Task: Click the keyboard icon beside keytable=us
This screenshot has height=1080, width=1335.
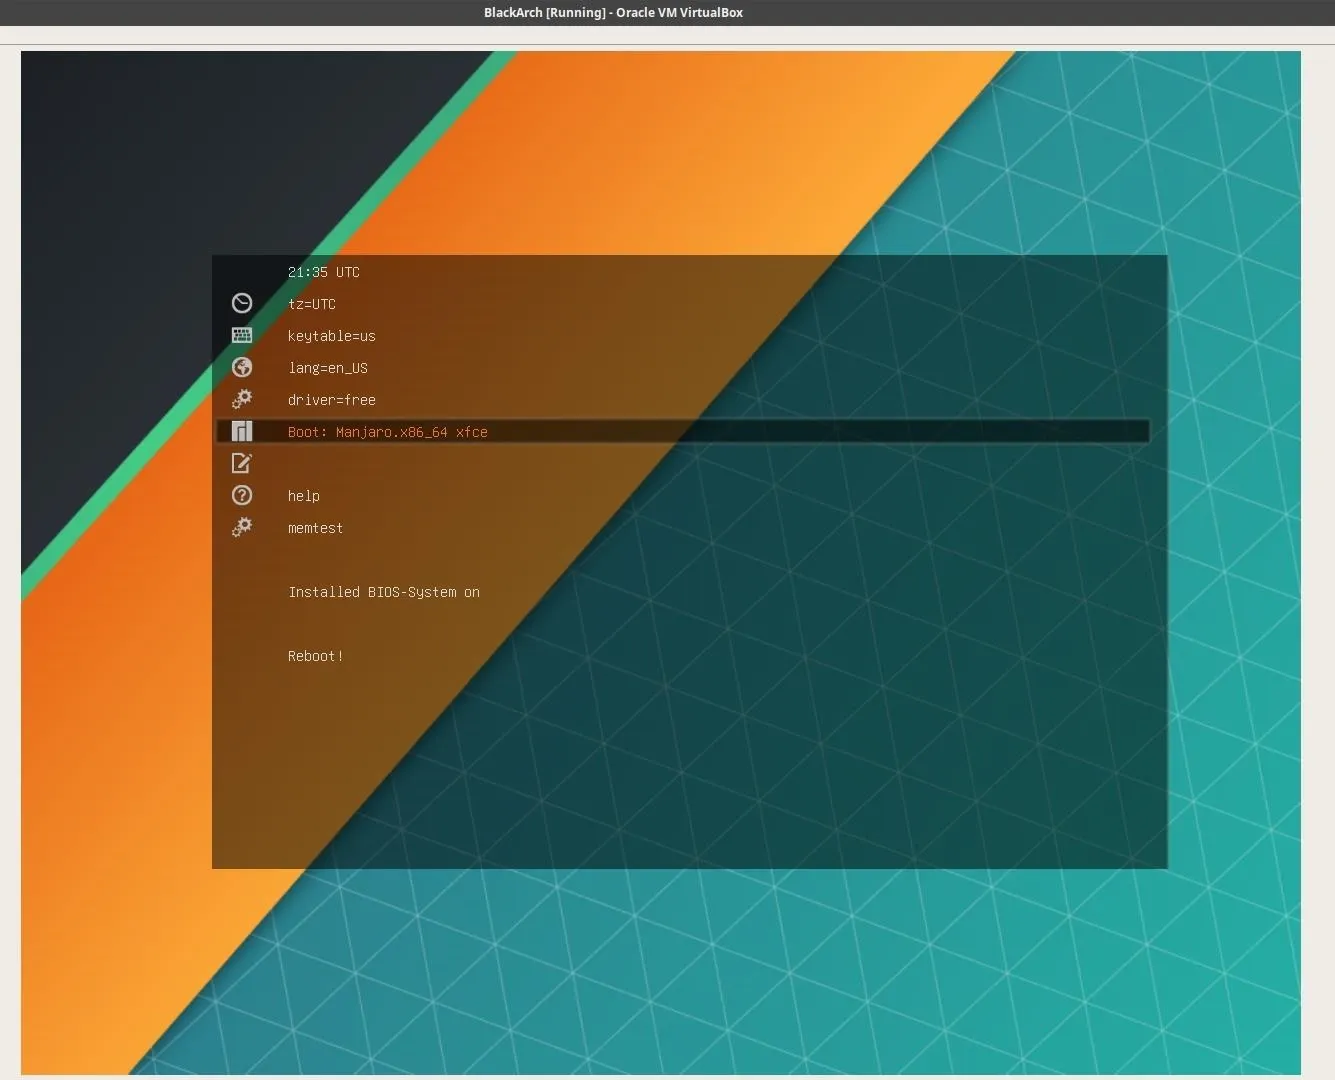Action: (242, 335)
